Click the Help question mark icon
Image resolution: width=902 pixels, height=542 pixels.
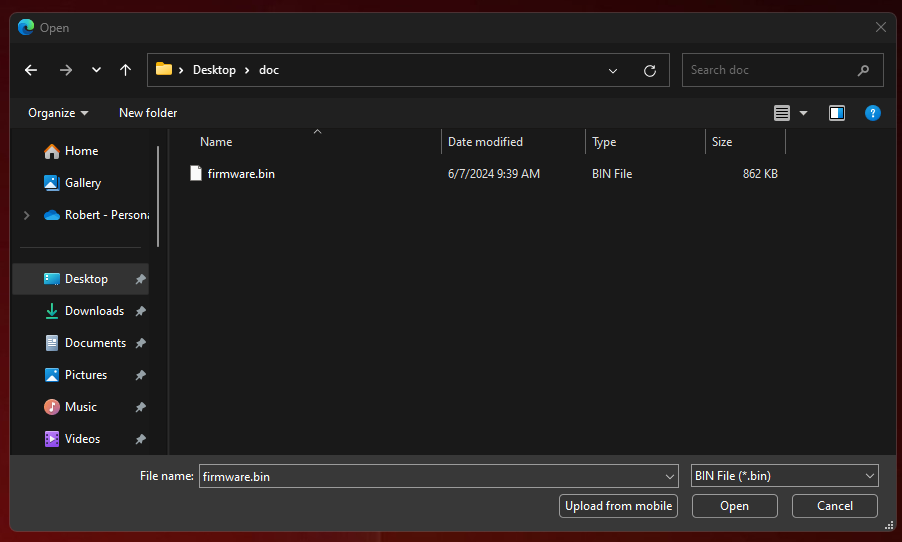(872, 113)
